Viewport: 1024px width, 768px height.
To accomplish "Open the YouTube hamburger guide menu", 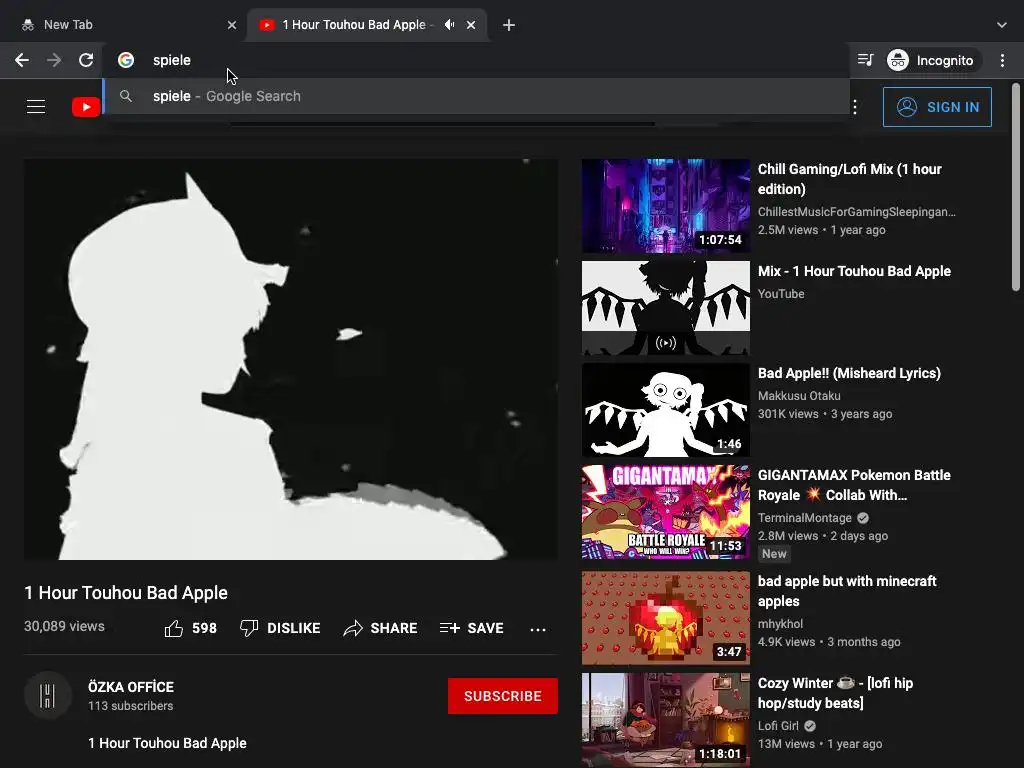I will coord(36,106).
